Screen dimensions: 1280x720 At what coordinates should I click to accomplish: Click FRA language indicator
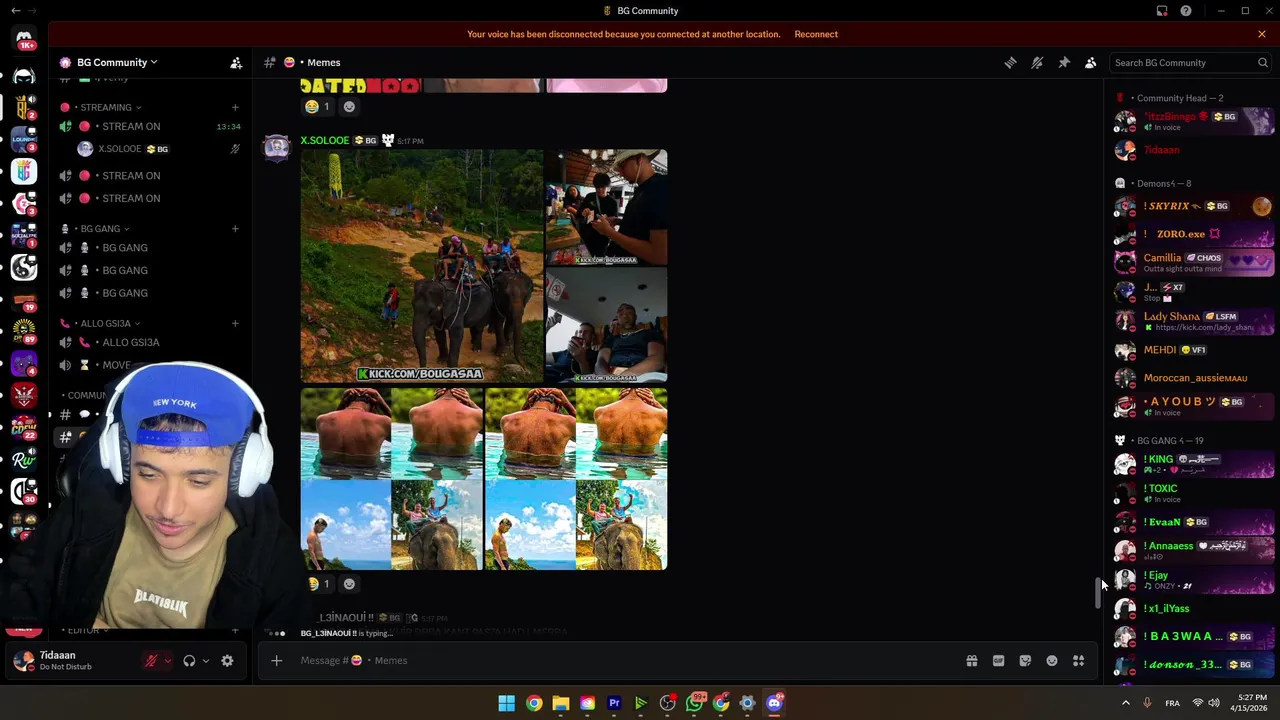click(1172, 703)
